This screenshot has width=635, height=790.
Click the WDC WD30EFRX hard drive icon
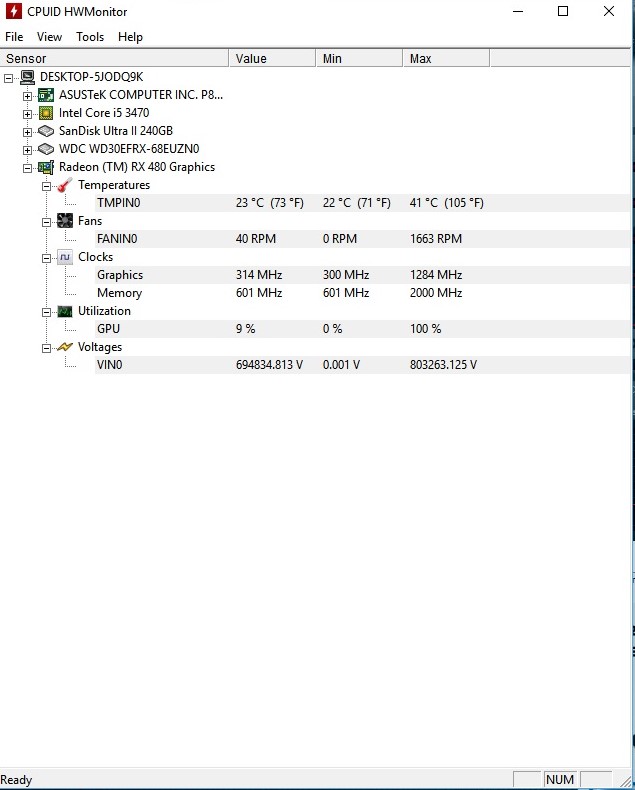coord(46,149)
